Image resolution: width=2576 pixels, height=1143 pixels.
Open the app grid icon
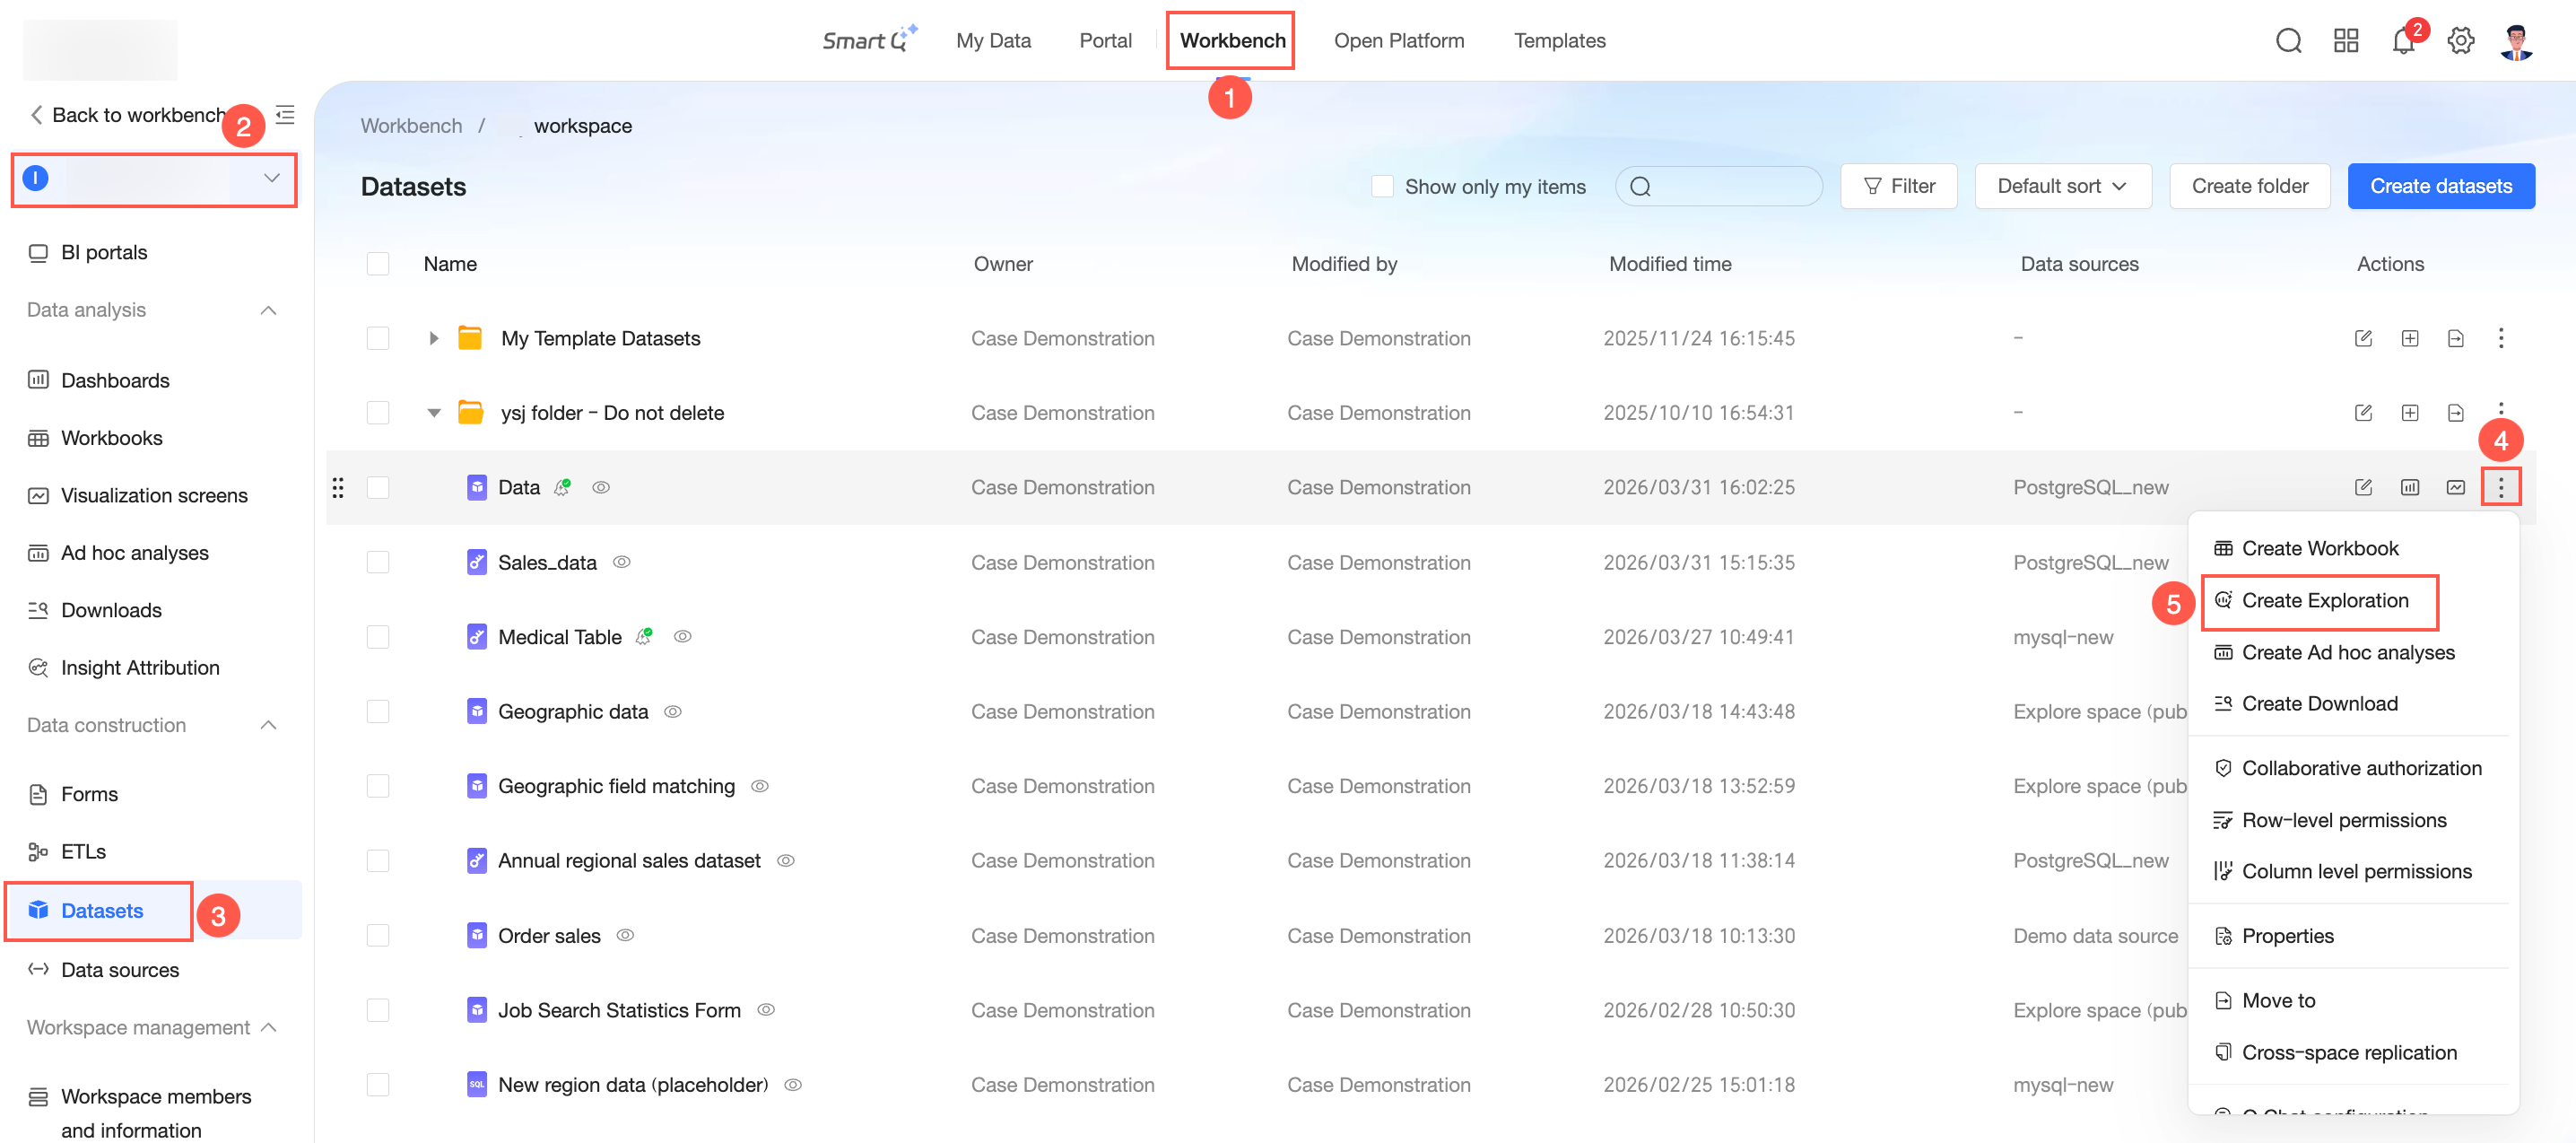(x=2345, y=41)
